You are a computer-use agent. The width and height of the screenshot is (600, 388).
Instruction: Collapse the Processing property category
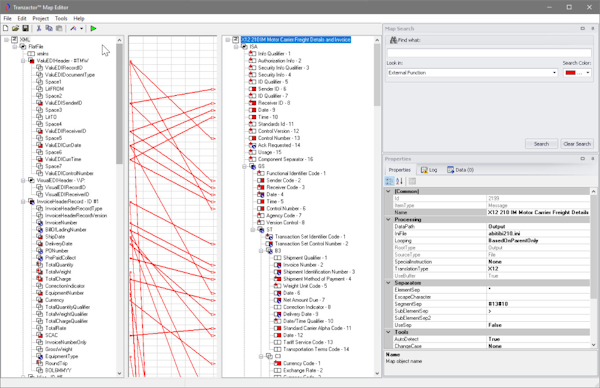(388, 219)
